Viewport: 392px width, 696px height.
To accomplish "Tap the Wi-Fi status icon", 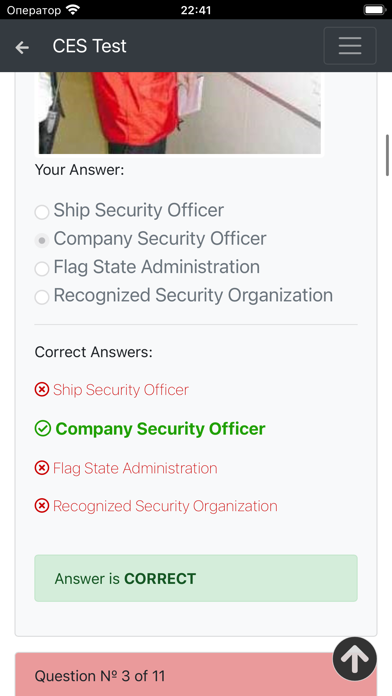I will click(73, 9).
